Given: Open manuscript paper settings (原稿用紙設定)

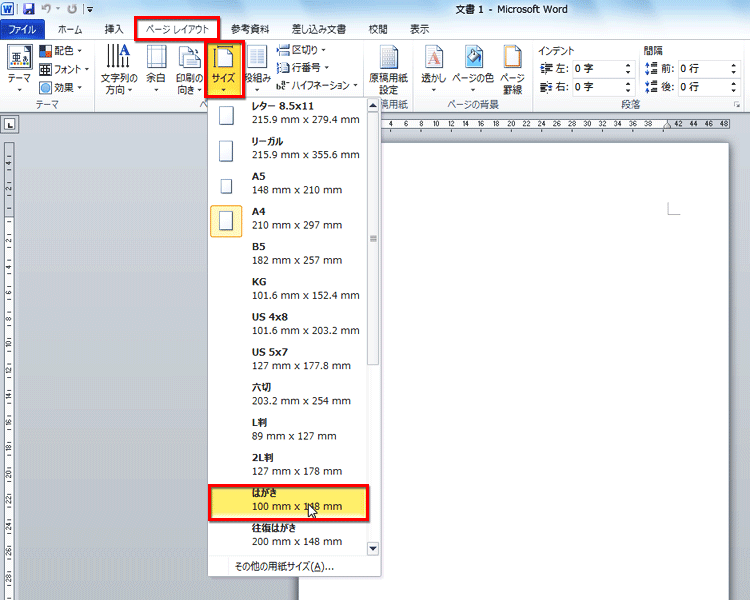Looking at the screenshot, I should 388,69.
